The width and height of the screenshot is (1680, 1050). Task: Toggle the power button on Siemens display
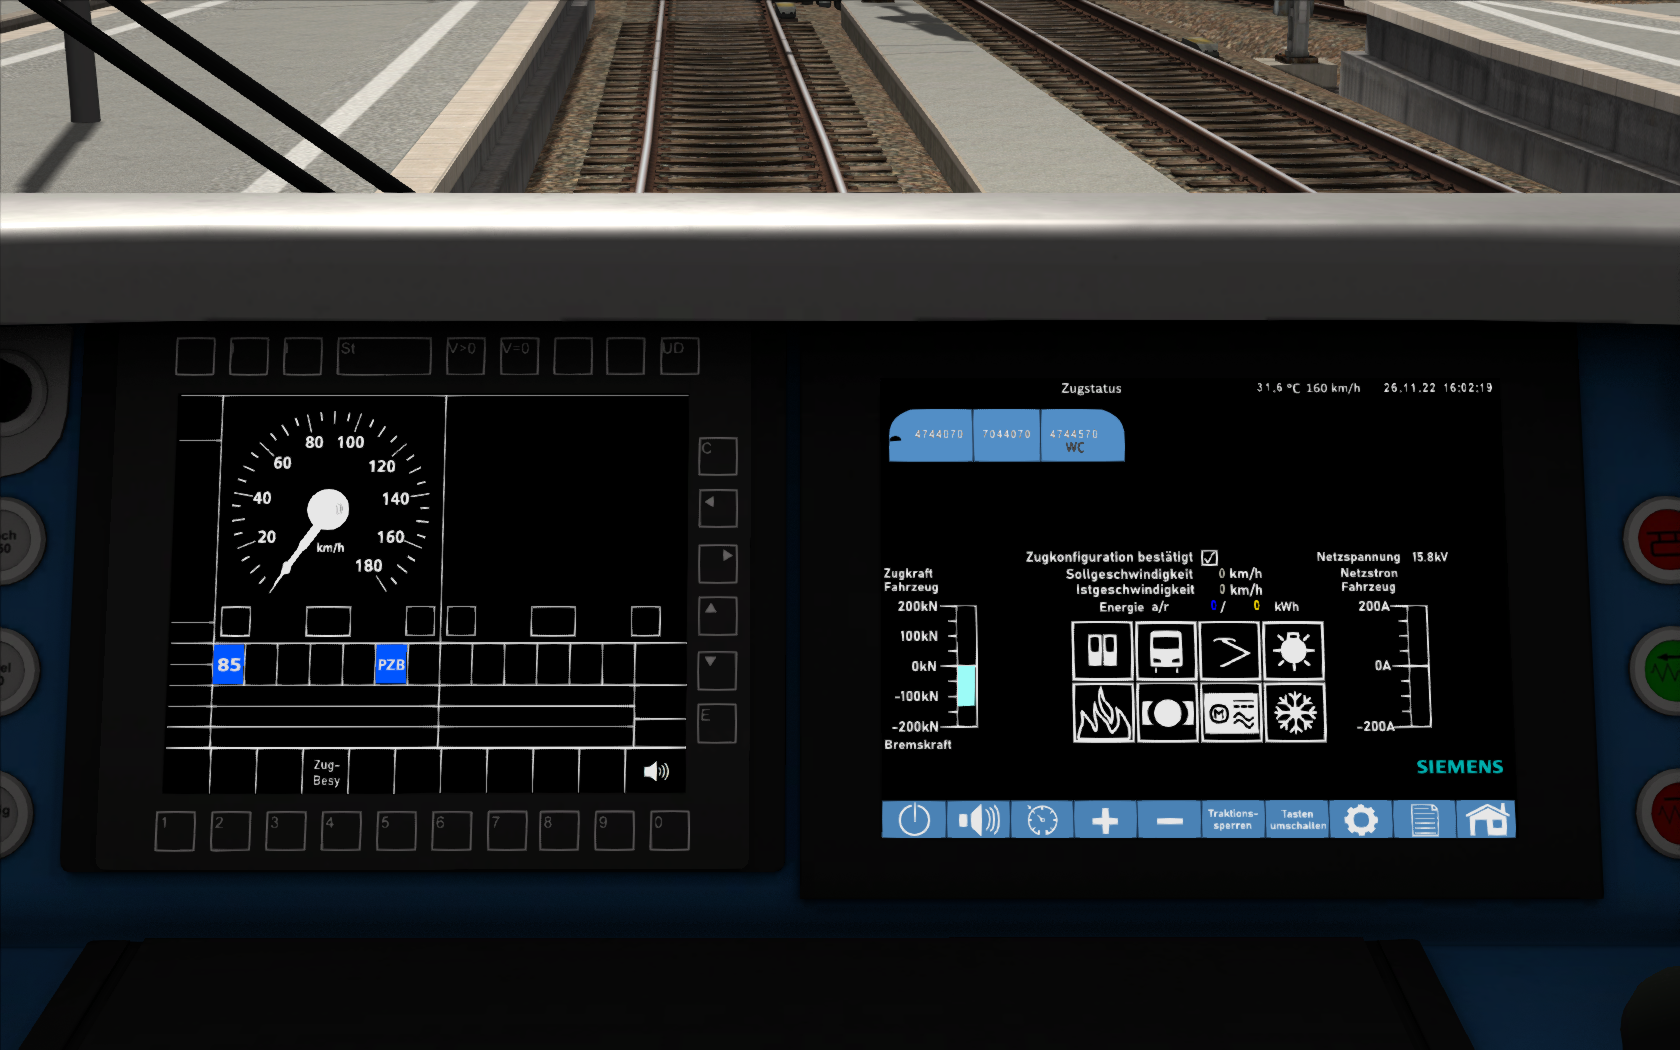pos(914,820)
